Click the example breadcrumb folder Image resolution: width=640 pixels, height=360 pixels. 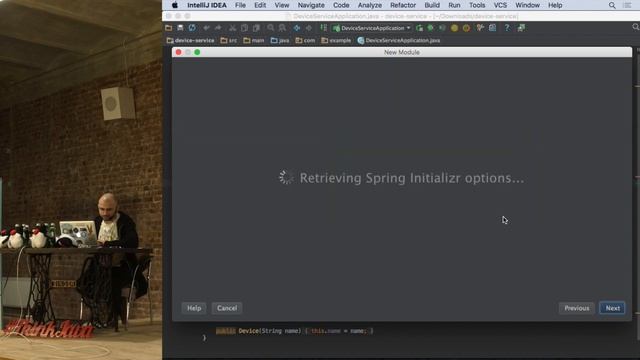tap(336, 40)
